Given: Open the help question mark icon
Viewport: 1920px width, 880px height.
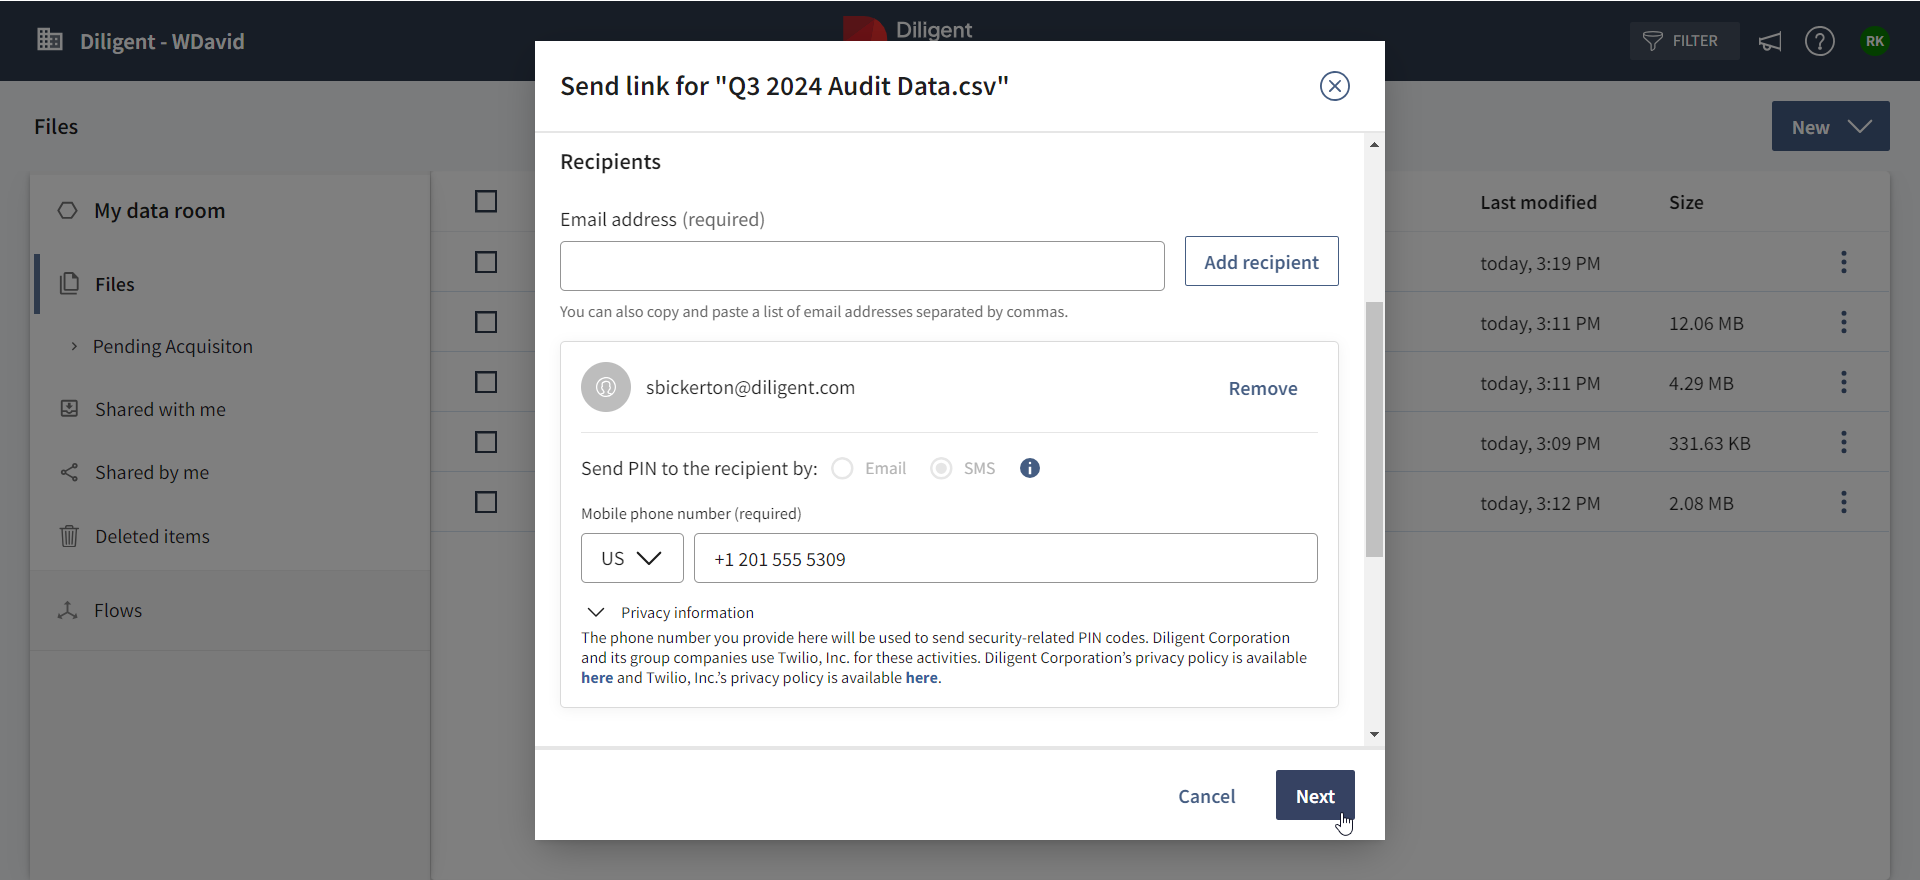Looking at the screenshot, I should click(1820, 41).
